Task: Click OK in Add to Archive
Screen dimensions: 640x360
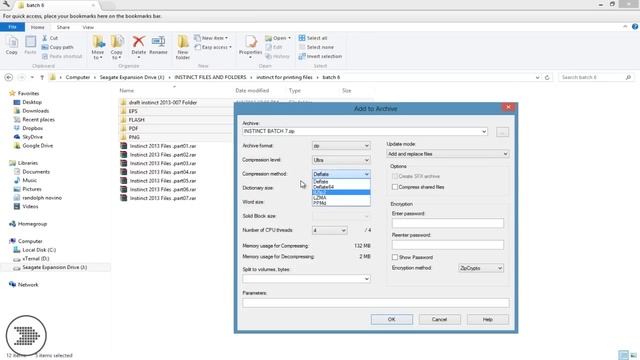Action: tap(391, 319)
